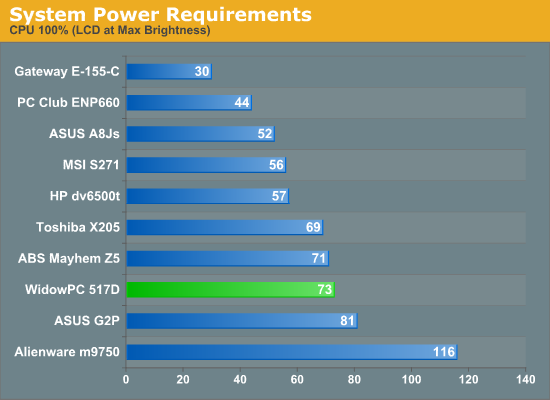Select the ASUS A8Js label
550x400 pixels.
(84, 134)
